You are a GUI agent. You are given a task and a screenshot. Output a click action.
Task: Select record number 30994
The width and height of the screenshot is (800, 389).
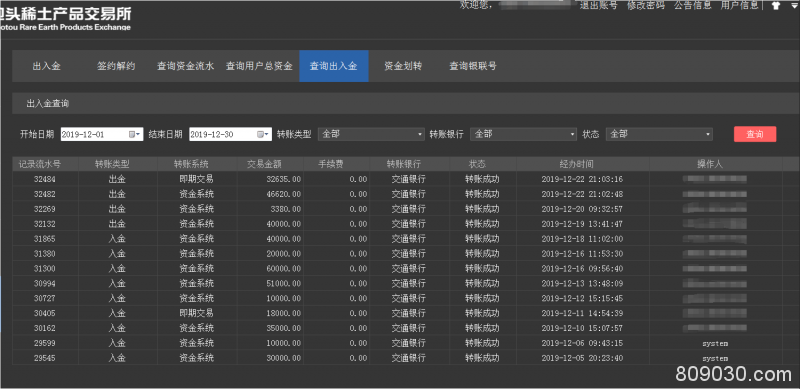pyautogui.click(x=45, y=283)
